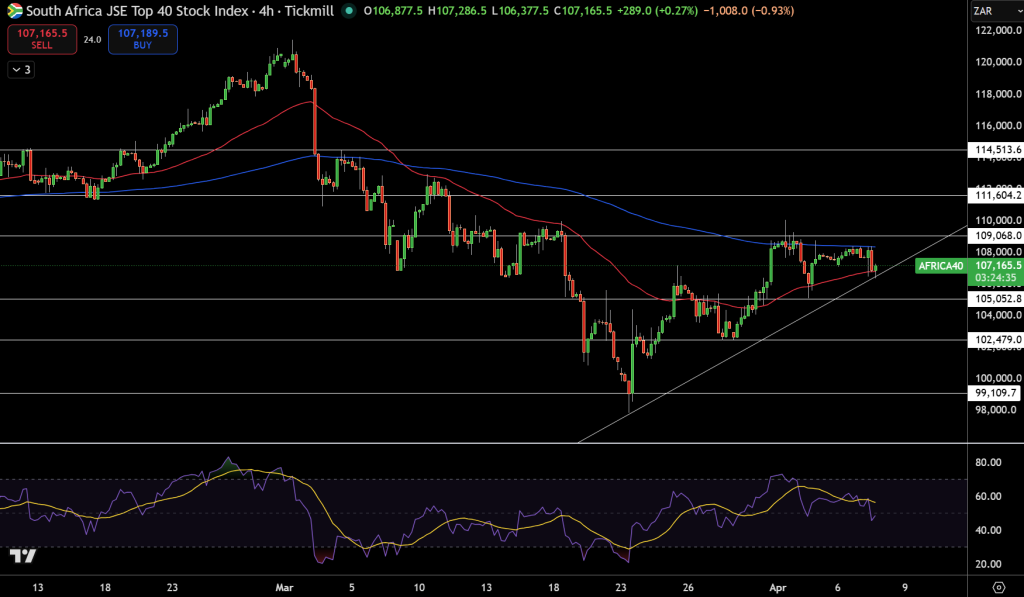Click the South African flag symbol icon
The width and height of the screenshot is (1024, 597).
[x=16, y=13]
